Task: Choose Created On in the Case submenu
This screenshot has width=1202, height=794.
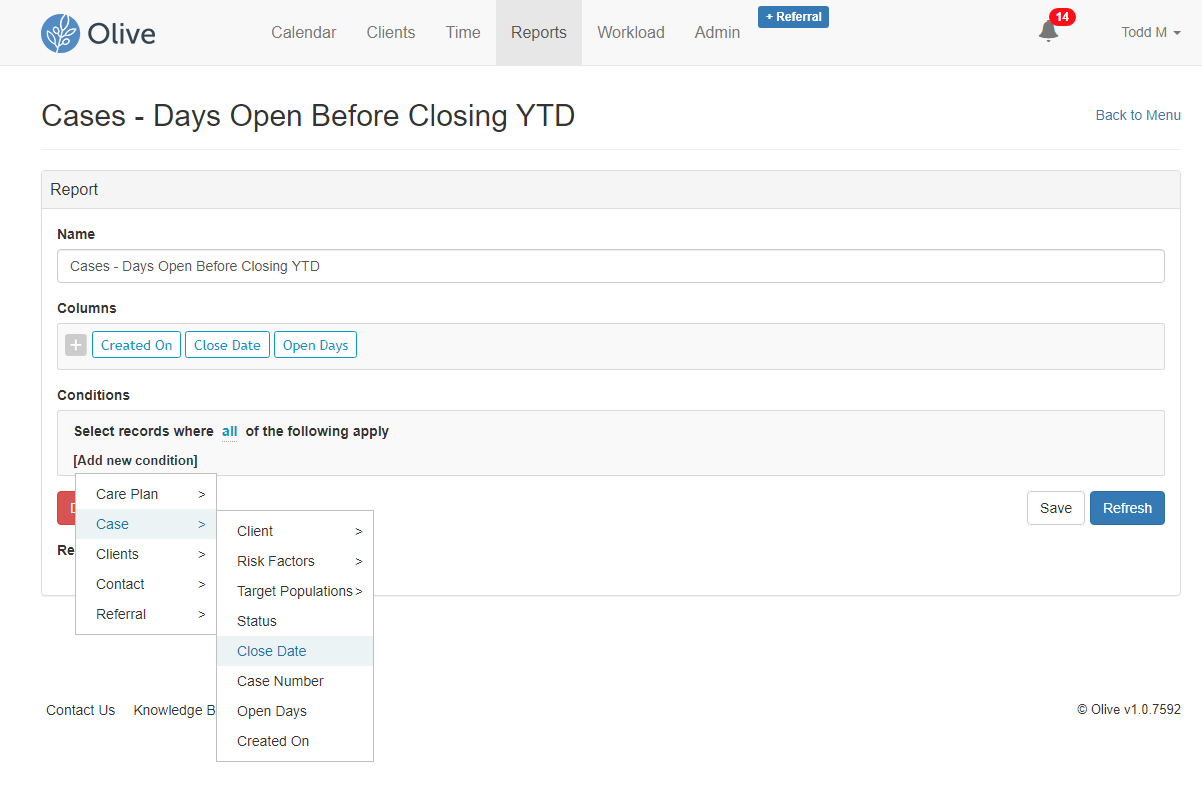Action: (295, 741)
